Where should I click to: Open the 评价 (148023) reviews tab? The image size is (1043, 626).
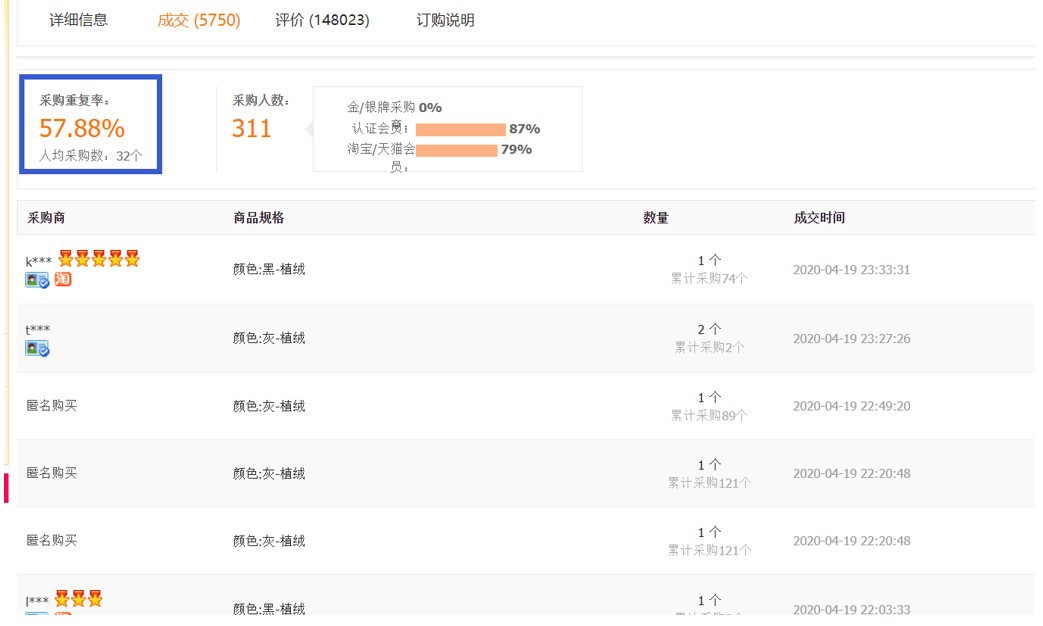pyautogui.click(x=322, y=20)
